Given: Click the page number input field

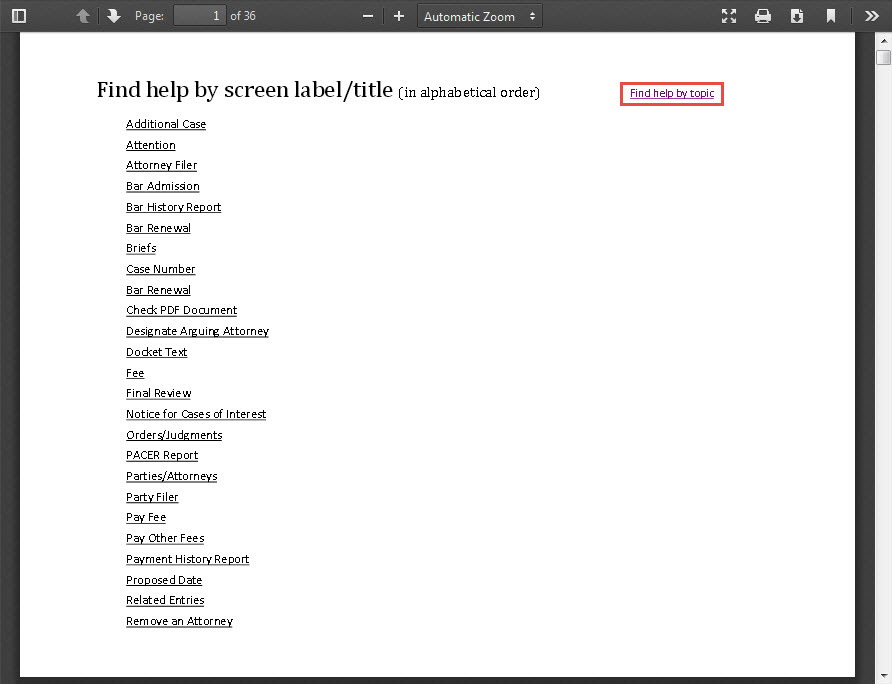Looking at the screenshot, I should [x=199, y=16].
